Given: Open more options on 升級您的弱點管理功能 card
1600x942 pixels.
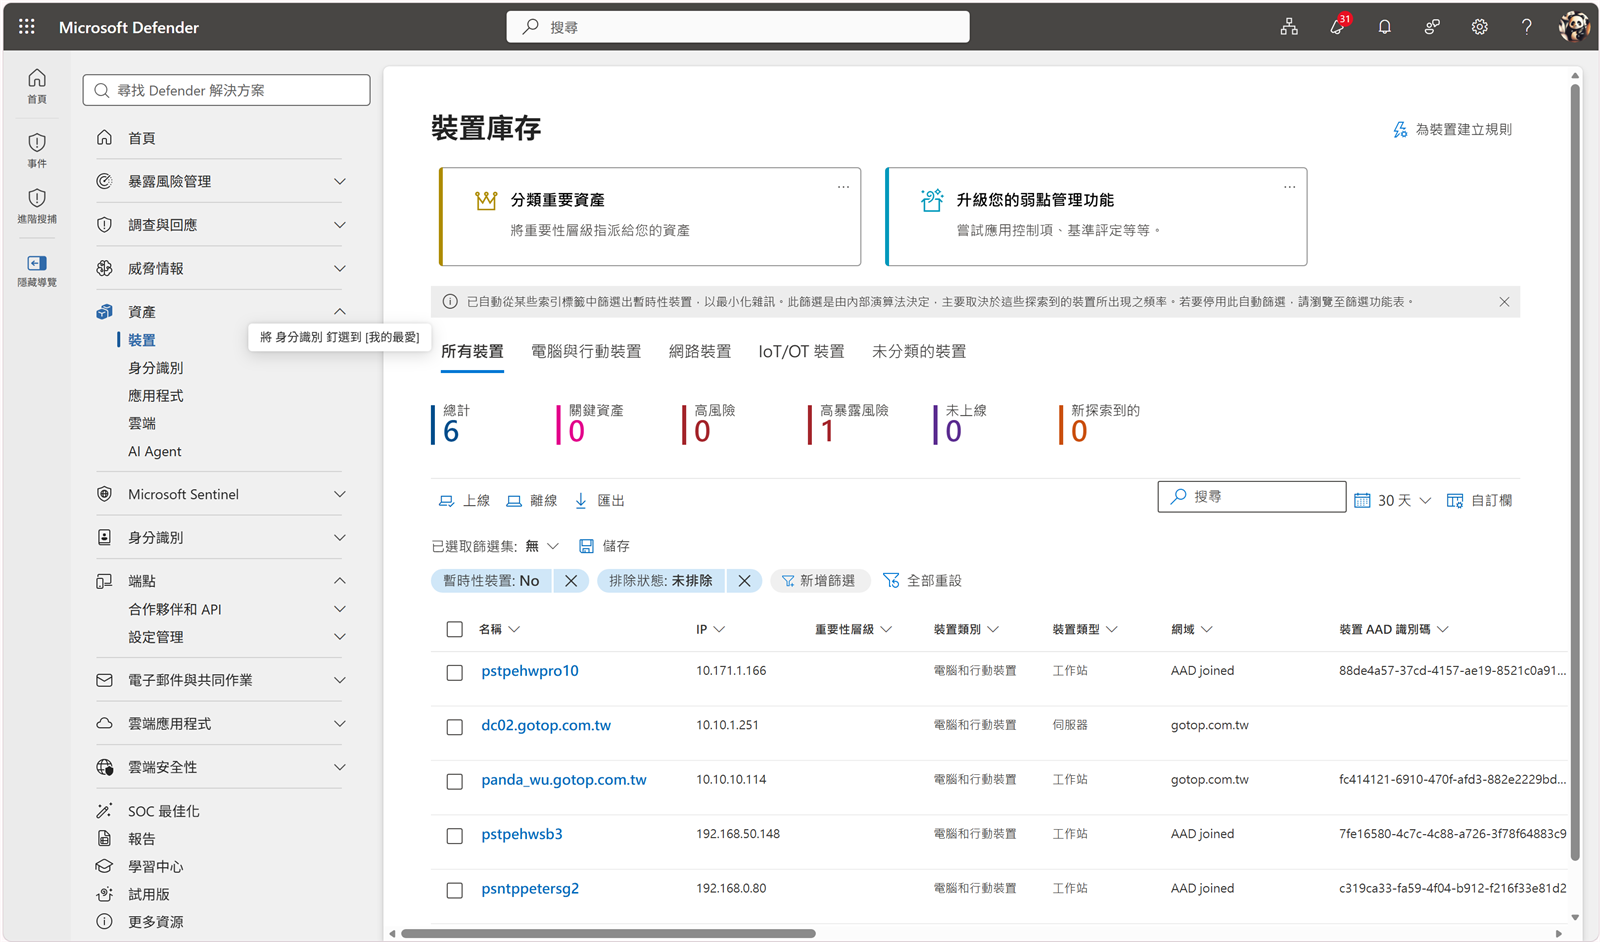Looking at the screenshot, I should tap(1289, 187).
